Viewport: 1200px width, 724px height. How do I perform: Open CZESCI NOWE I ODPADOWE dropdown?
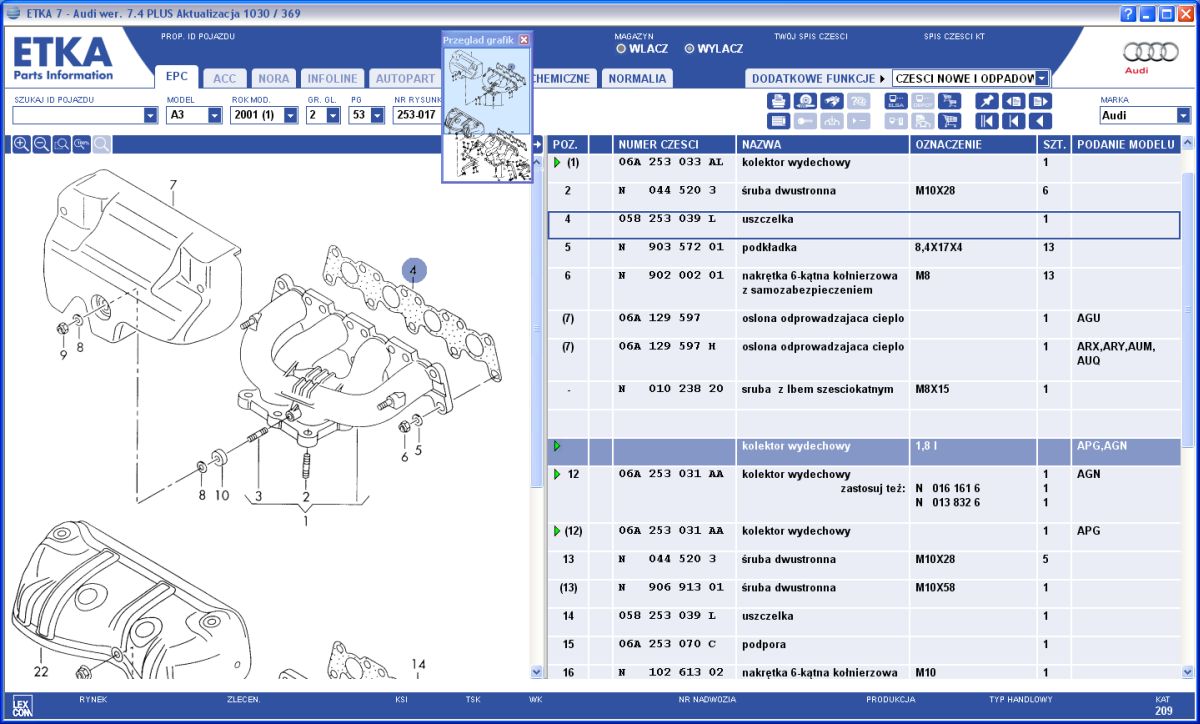[x=1042, y=78]
